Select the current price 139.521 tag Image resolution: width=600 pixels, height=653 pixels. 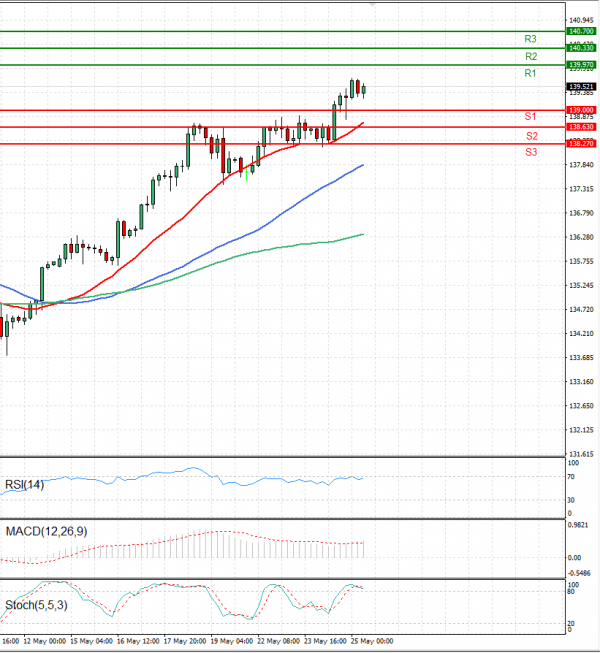pyautogui.click(x=581, y=87)
